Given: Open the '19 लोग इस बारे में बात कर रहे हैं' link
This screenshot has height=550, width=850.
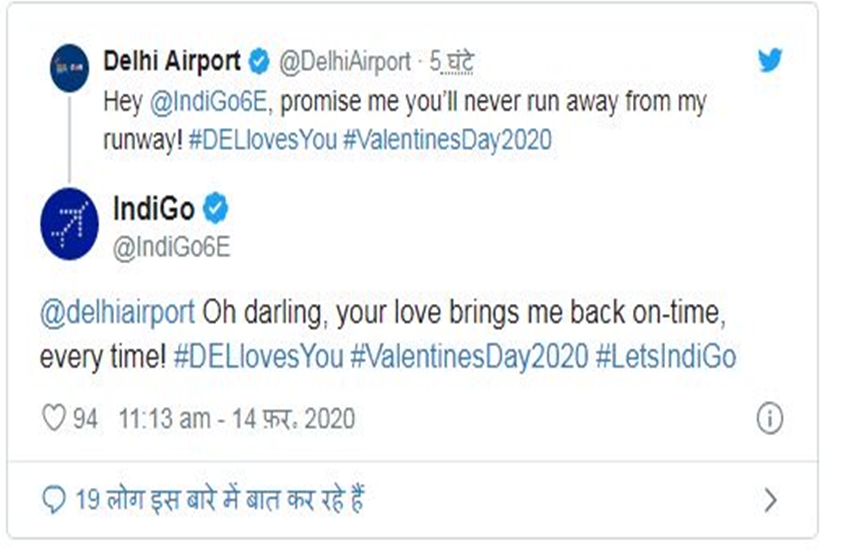Looking at the screenshot, I should (220, 499).
